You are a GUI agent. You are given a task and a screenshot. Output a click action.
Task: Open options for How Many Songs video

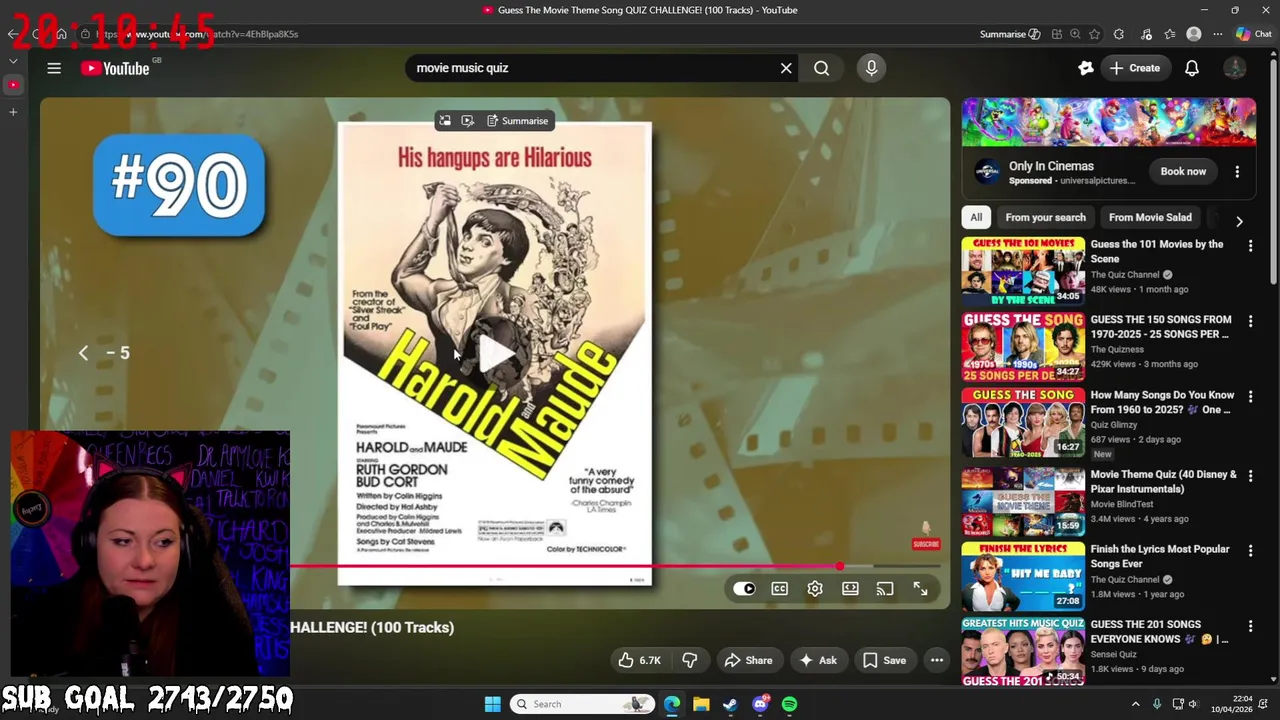[x=1250, y=397]
